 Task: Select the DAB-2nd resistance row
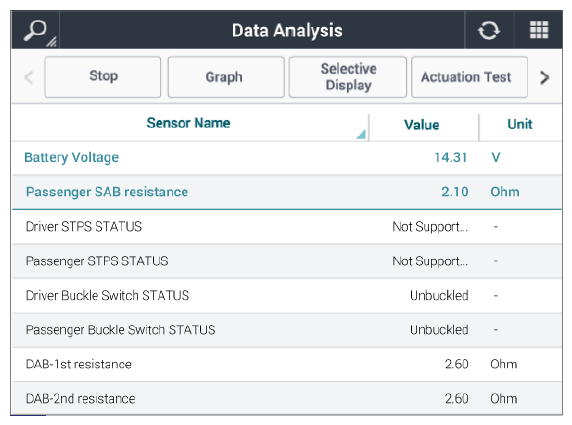(x=287, y=398)
